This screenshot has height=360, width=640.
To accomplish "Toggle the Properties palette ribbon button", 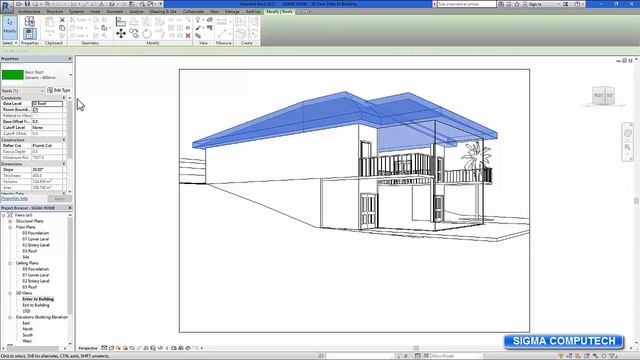I will coord(29,33).
